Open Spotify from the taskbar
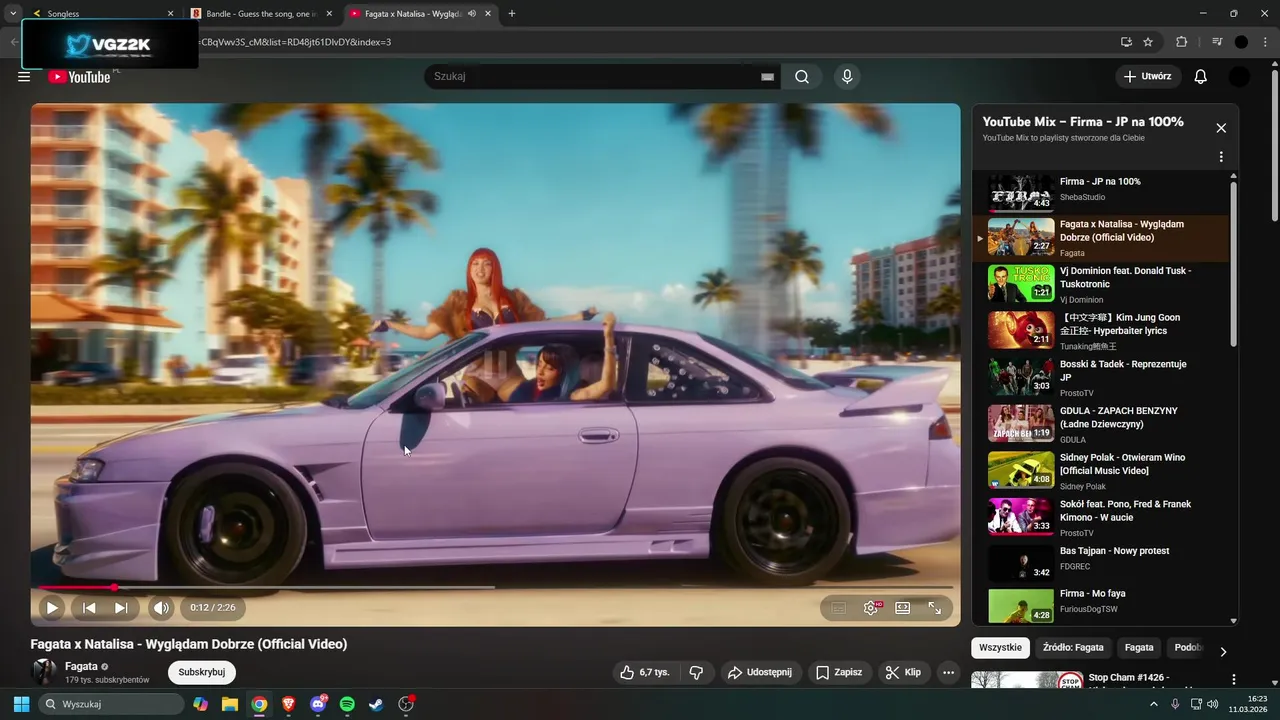The height and width of the screenshot is (720, 1280). click(x=347, y=704)
